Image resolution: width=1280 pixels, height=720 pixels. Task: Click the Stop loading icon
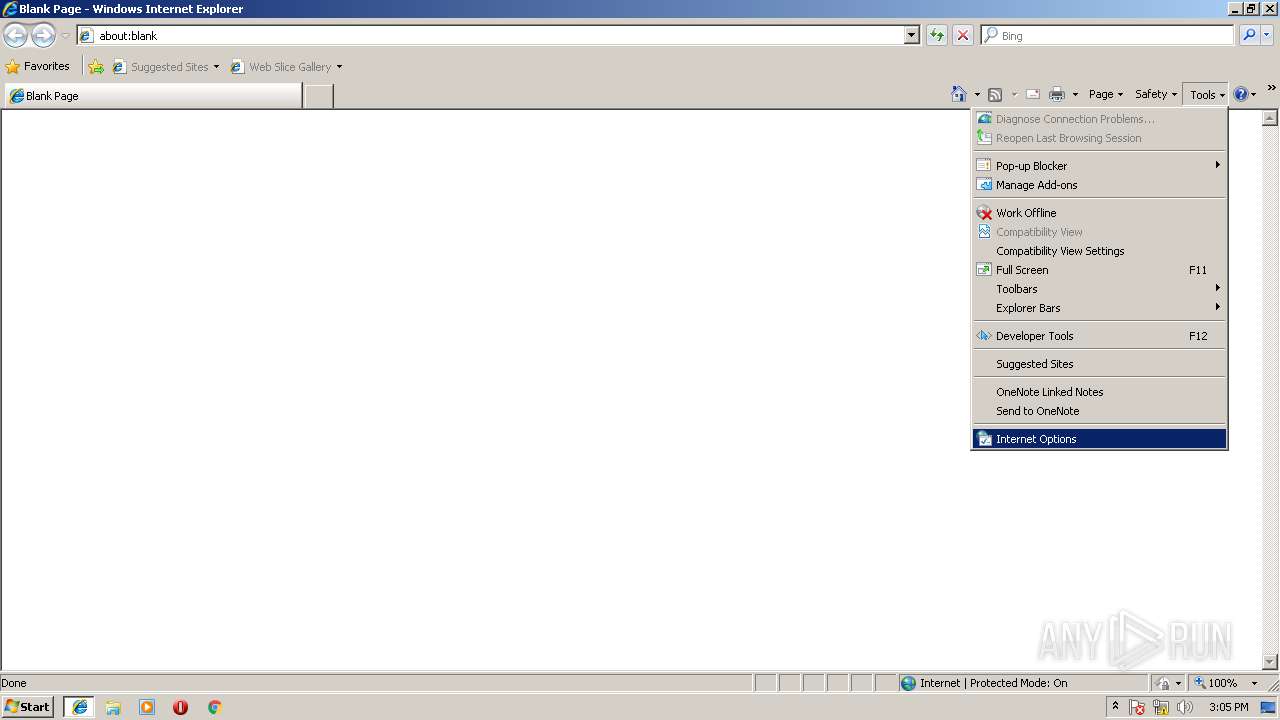[963, 35]
